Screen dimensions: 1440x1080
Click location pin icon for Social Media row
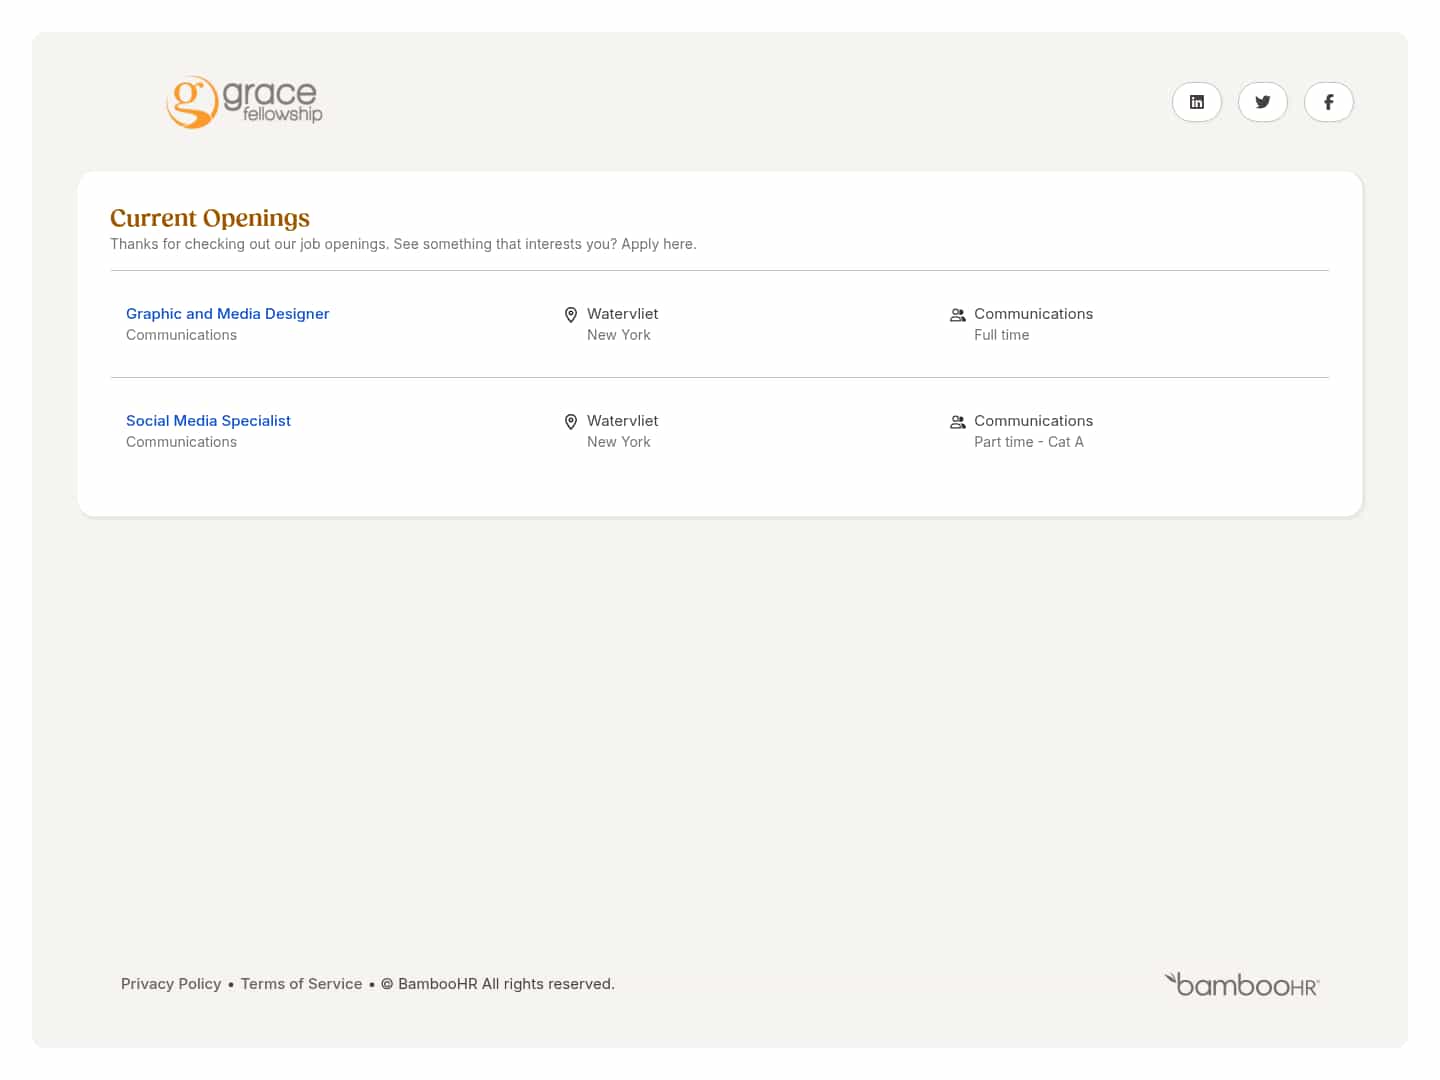coord(571,422)
